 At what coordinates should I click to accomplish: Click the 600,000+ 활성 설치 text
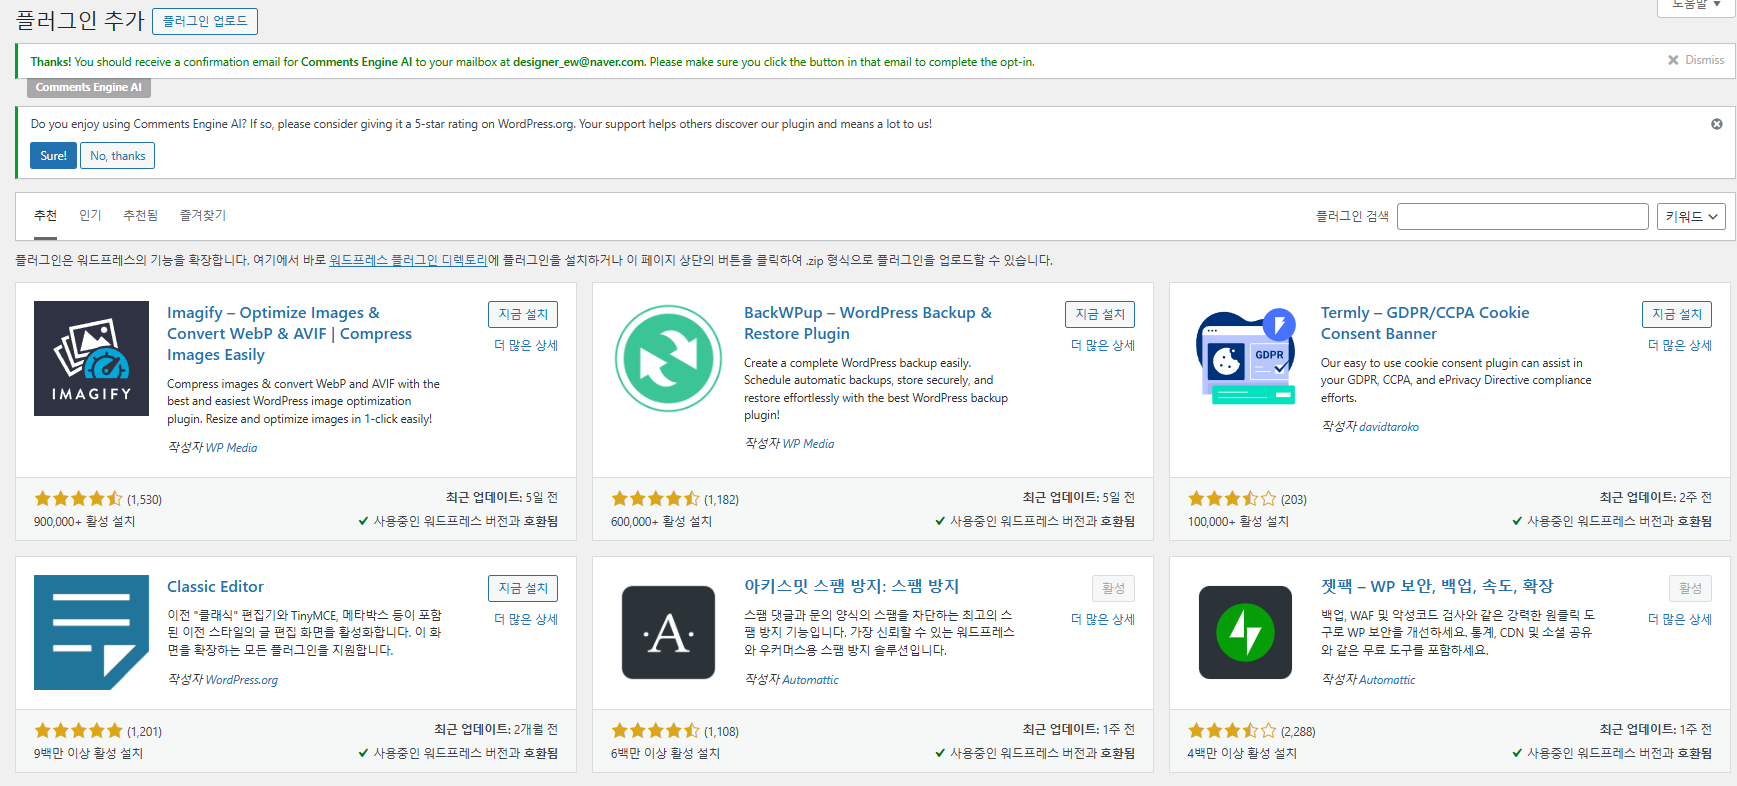pyautogui.click(x=661, y=522)
